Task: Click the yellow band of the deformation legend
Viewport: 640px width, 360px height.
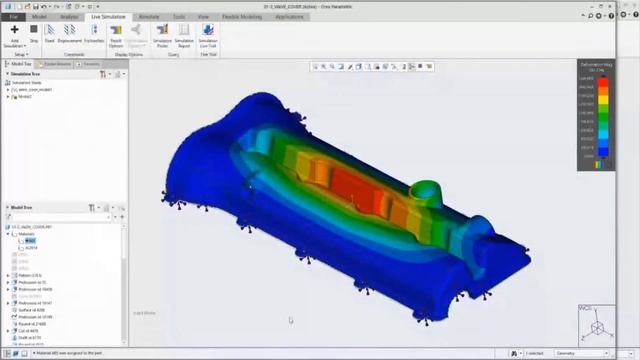Action: point(603,100)
